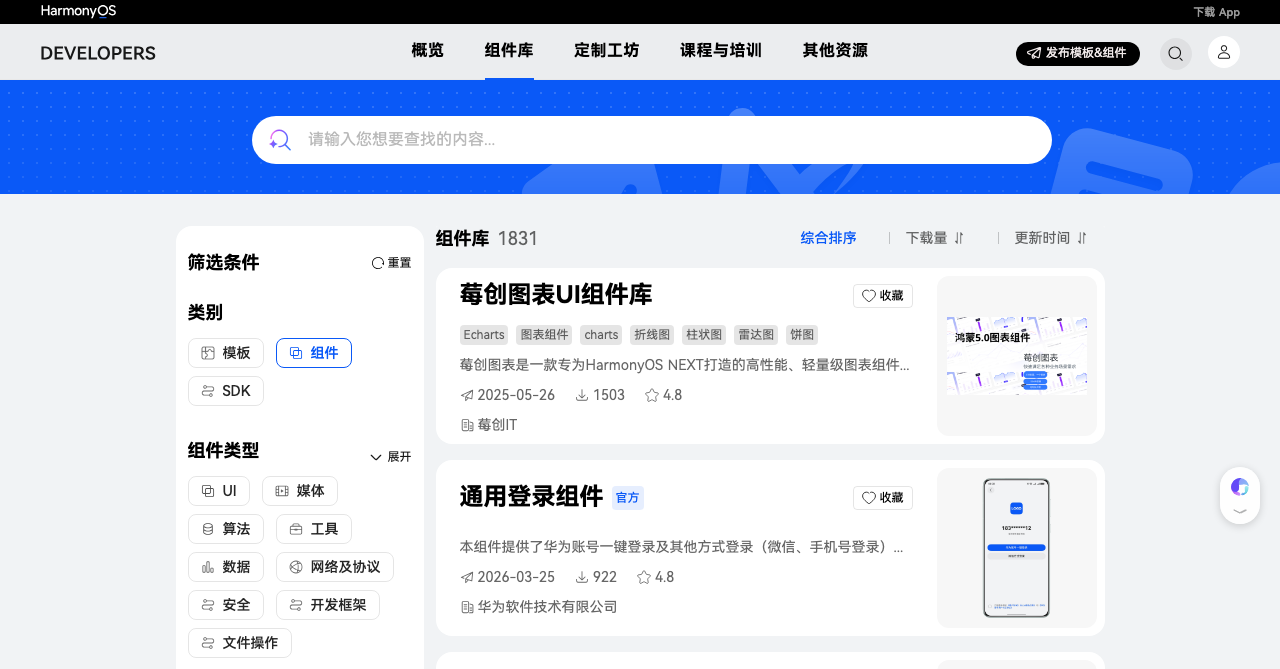Click the 图表组件 tag
This screenshot has height=669, width=1280.
(545, 335)
